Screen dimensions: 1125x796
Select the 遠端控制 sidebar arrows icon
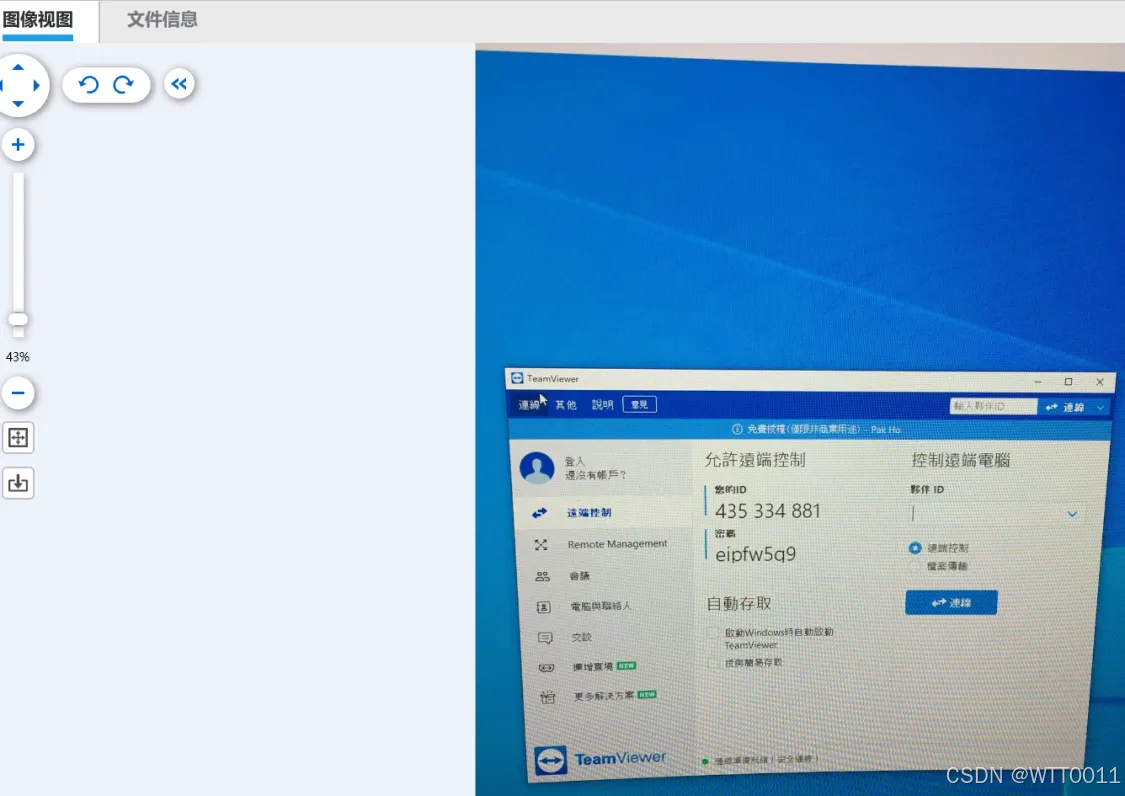[540, 512]
